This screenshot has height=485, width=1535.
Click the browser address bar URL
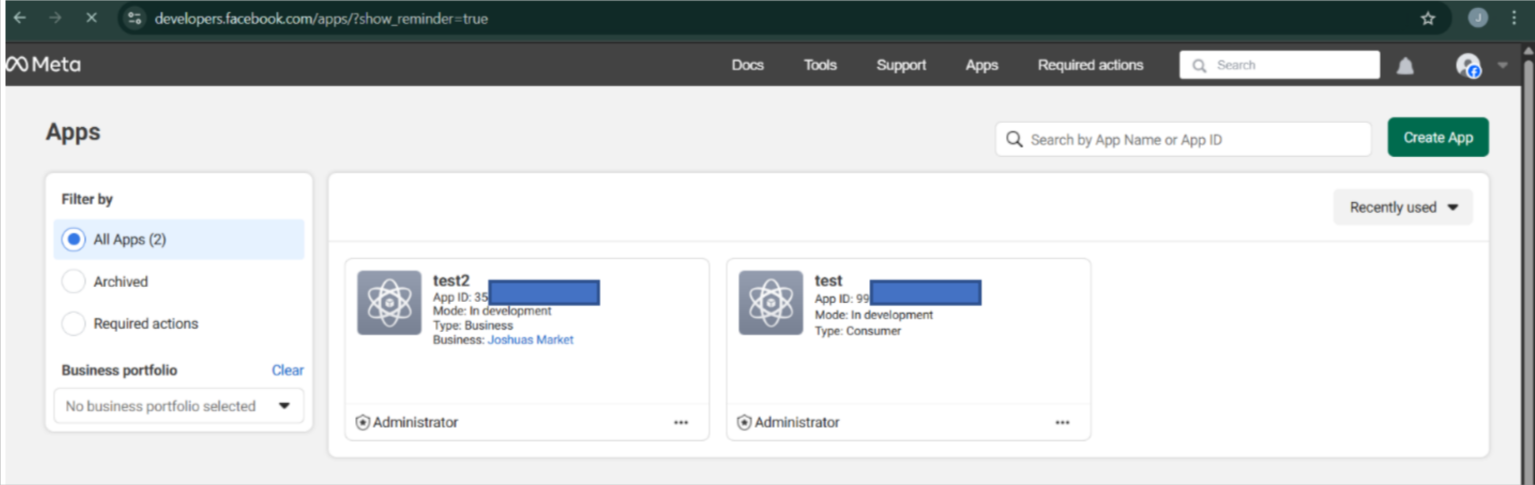point(321,18)
